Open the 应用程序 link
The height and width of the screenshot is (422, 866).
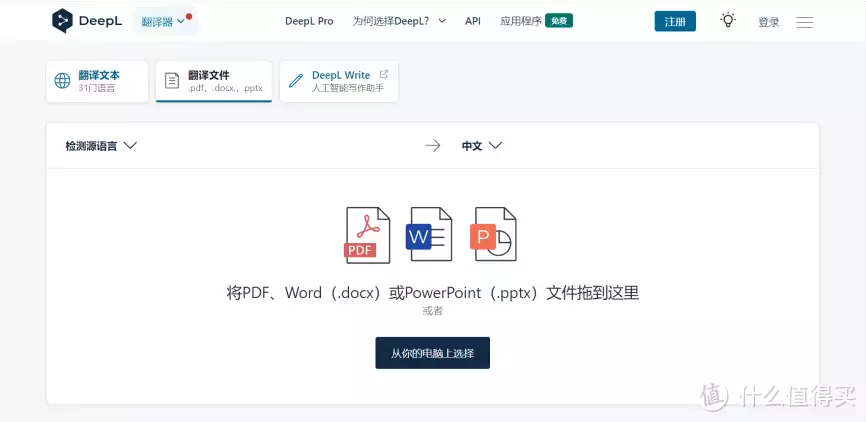coord(521,21)
